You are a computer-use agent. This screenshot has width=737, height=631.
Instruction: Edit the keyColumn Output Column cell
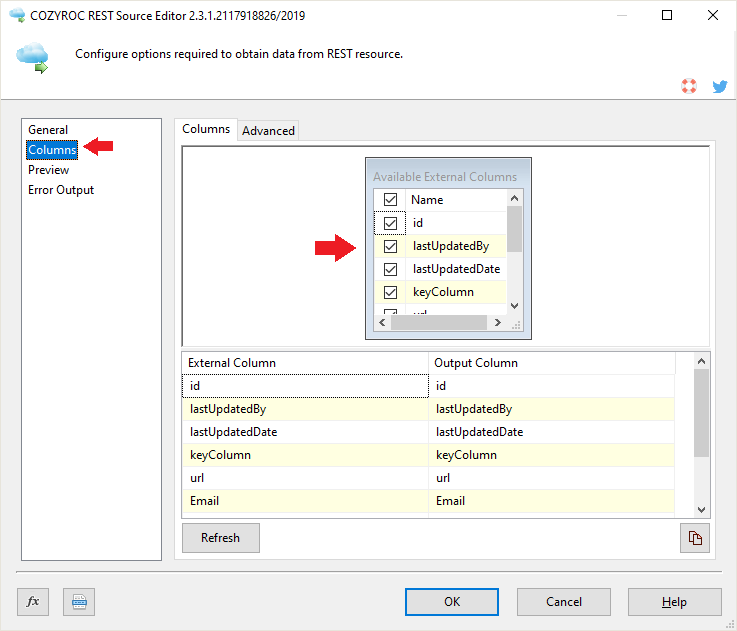coord(552,455)
